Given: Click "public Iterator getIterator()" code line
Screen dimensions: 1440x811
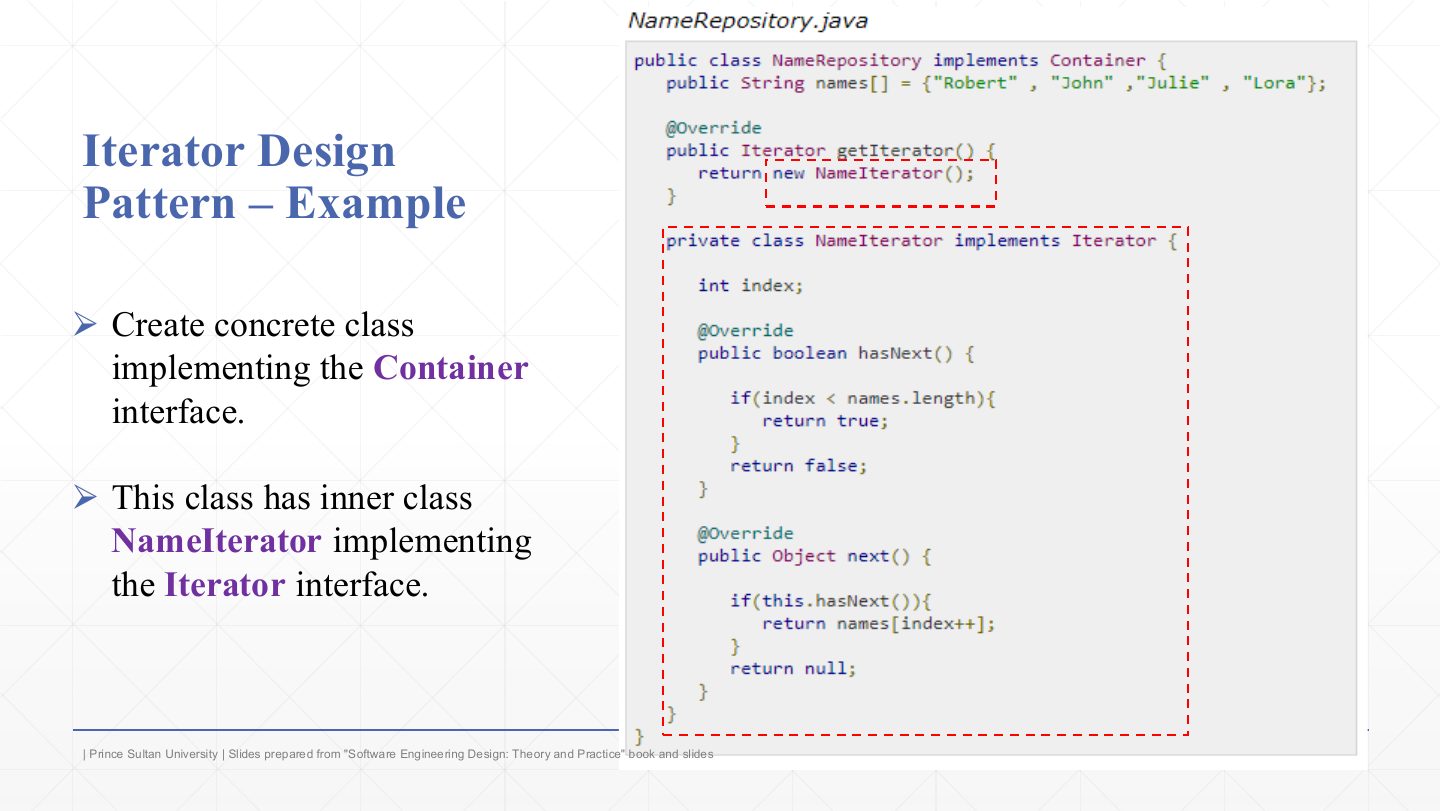Looking at the screenshot, I should [831, 151].
